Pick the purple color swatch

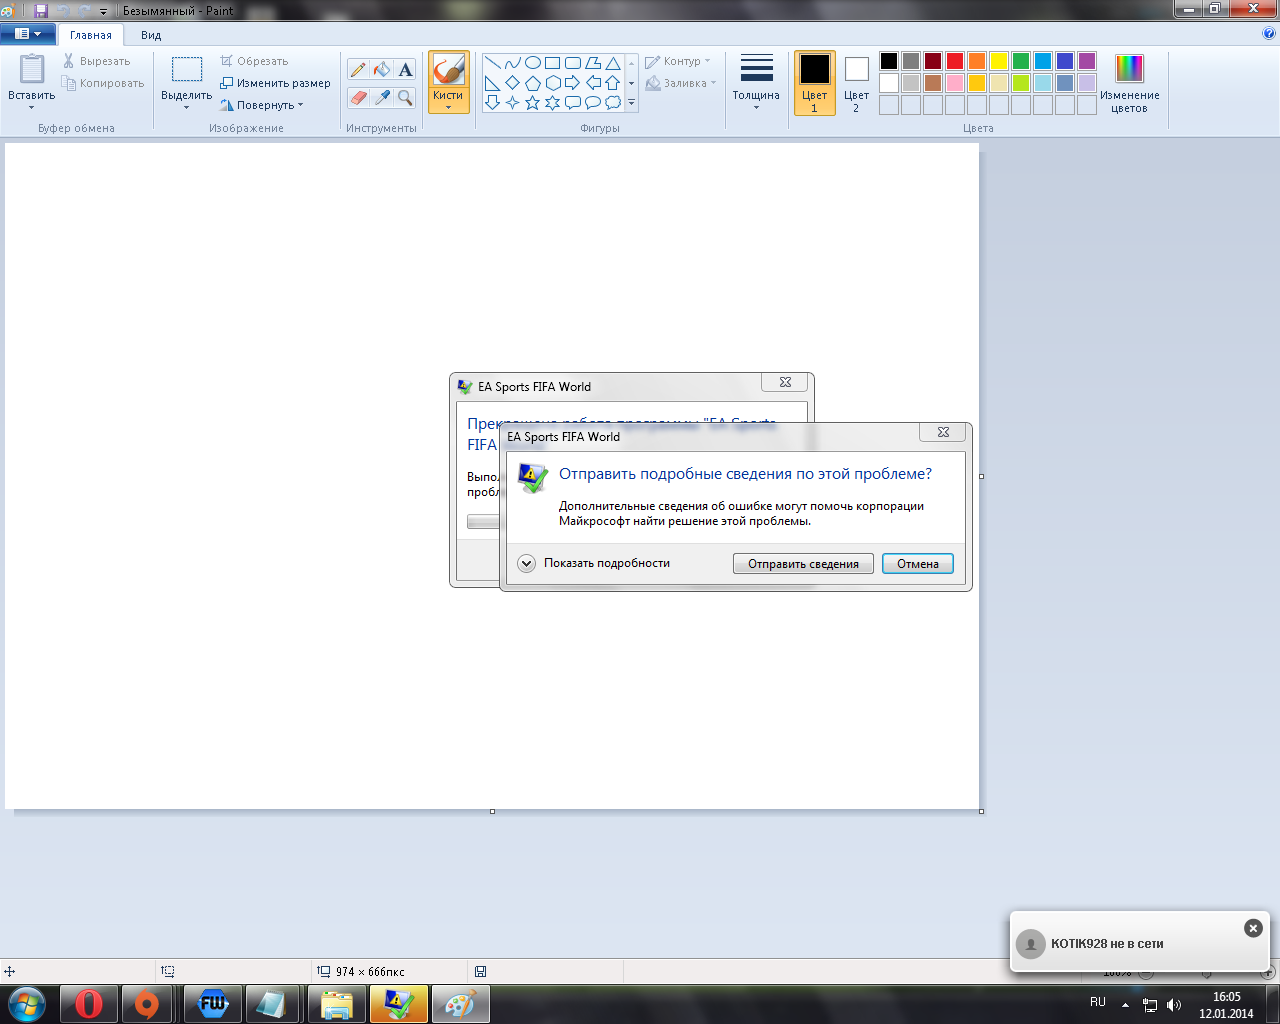(1087, 61)
